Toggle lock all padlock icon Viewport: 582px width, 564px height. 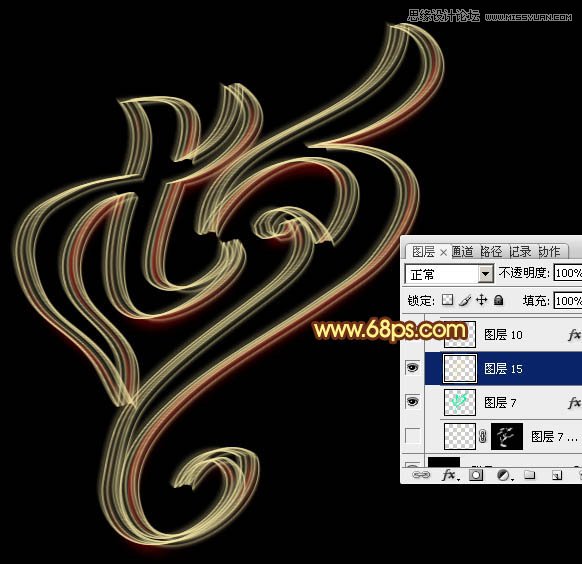click(499, 300)
